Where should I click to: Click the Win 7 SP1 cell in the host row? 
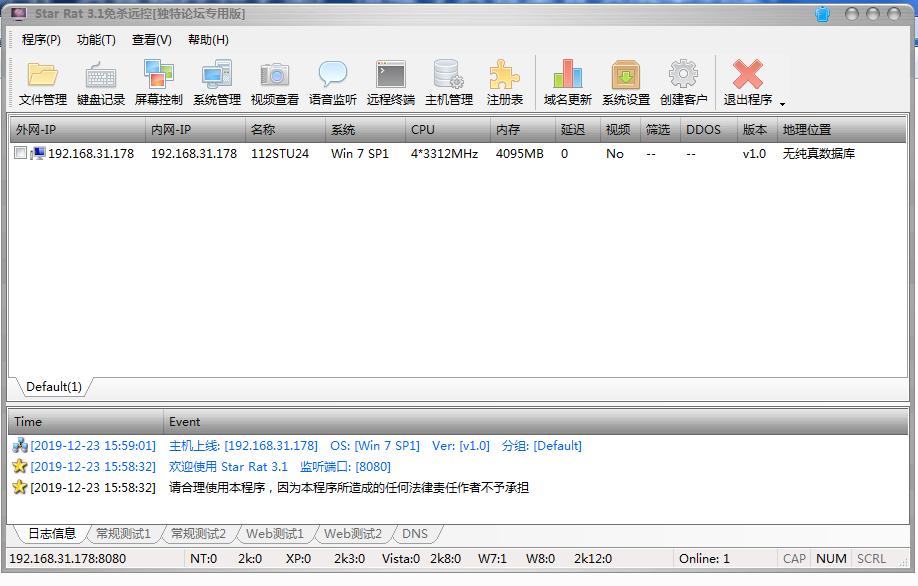(359, 153)
